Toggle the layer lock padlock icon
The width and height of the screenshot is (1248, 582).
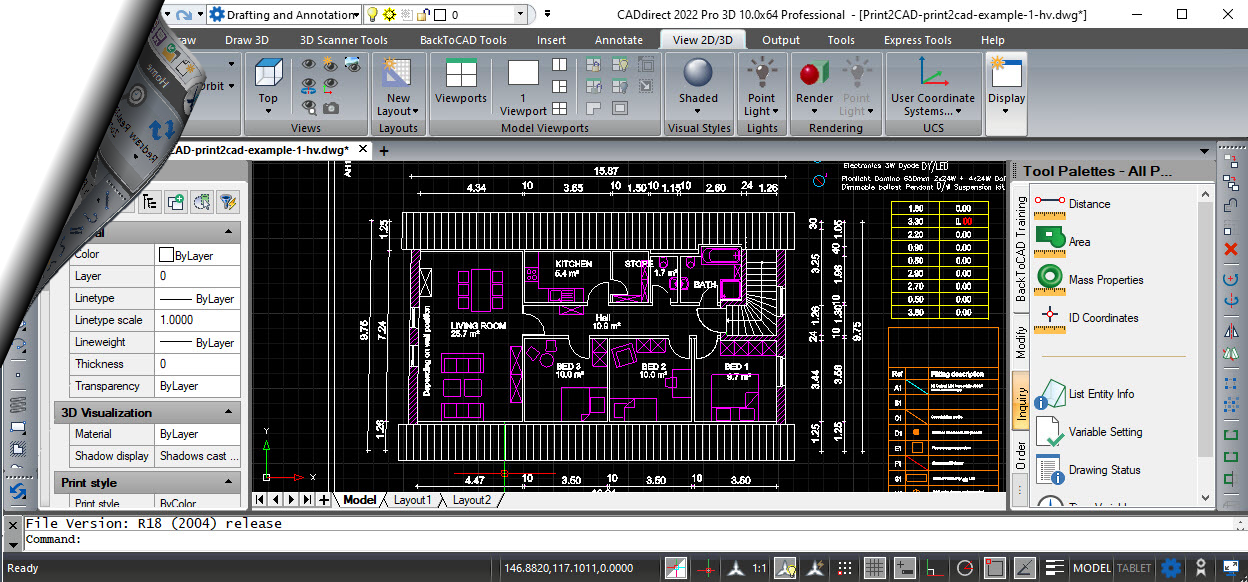coord(423,15)
